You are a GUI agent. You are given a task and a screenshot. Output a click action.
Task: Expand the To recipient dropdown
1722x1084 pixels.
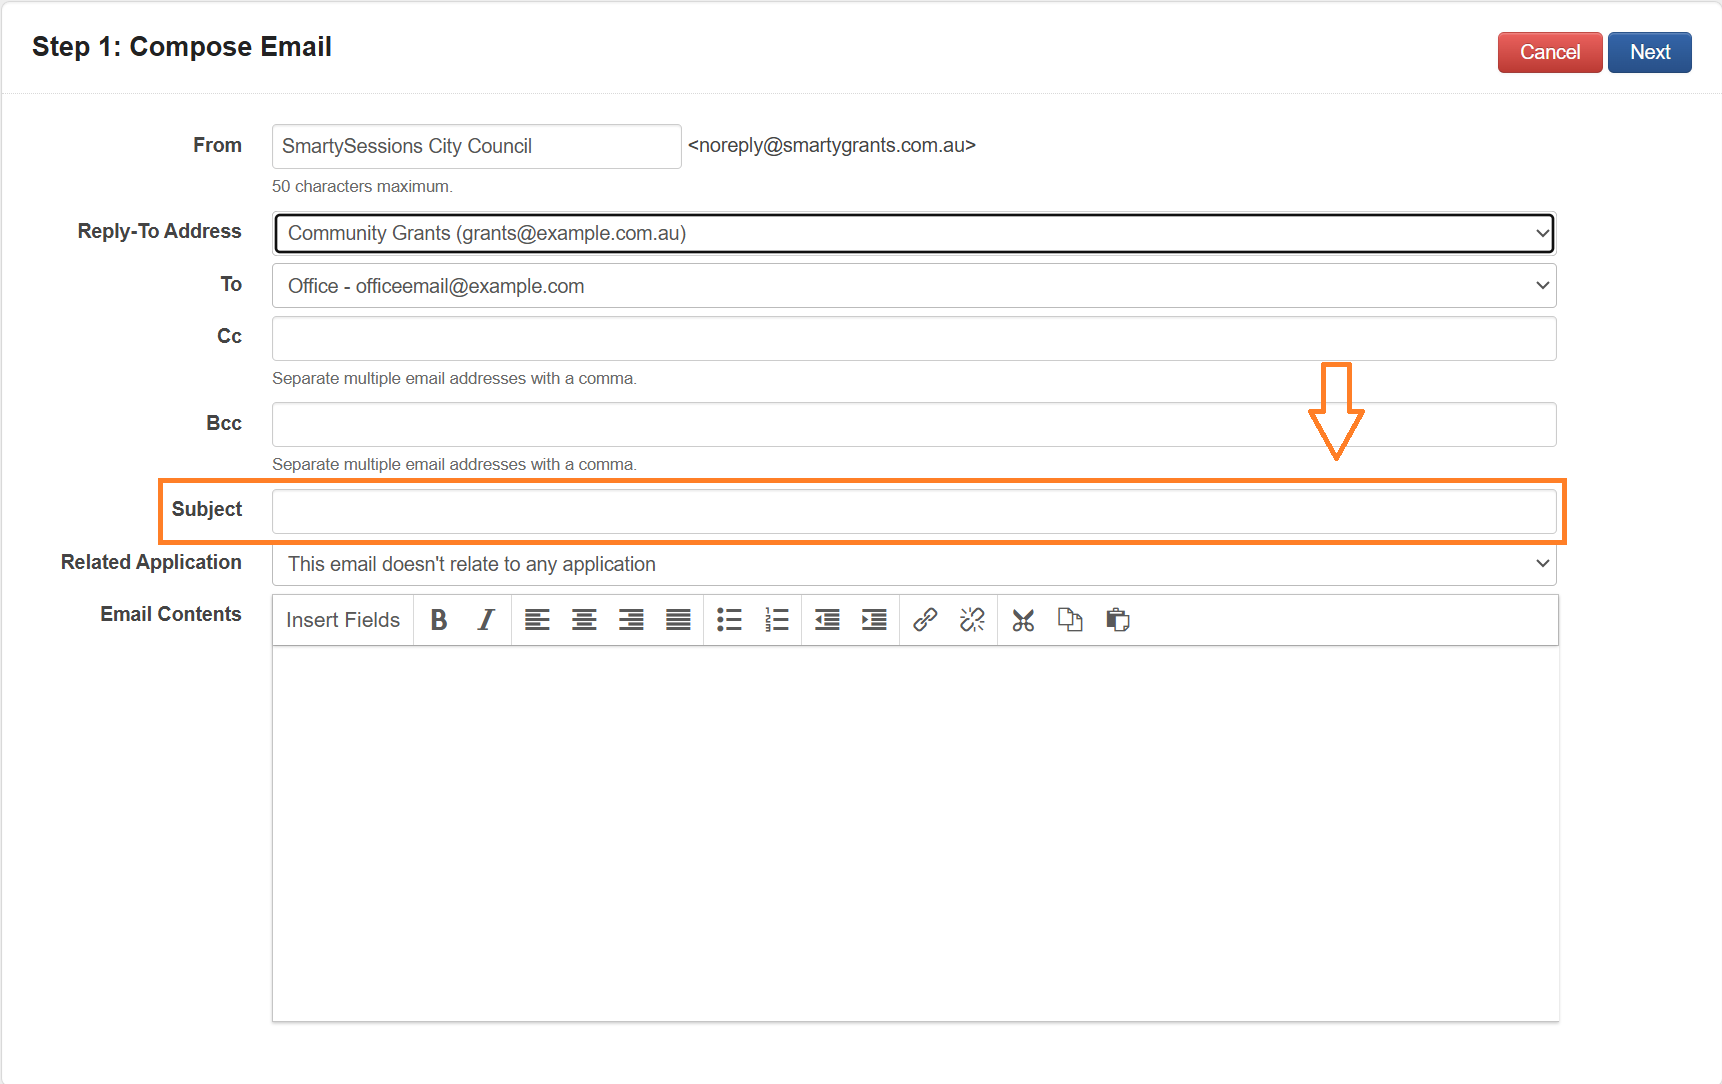pos(914,286)
